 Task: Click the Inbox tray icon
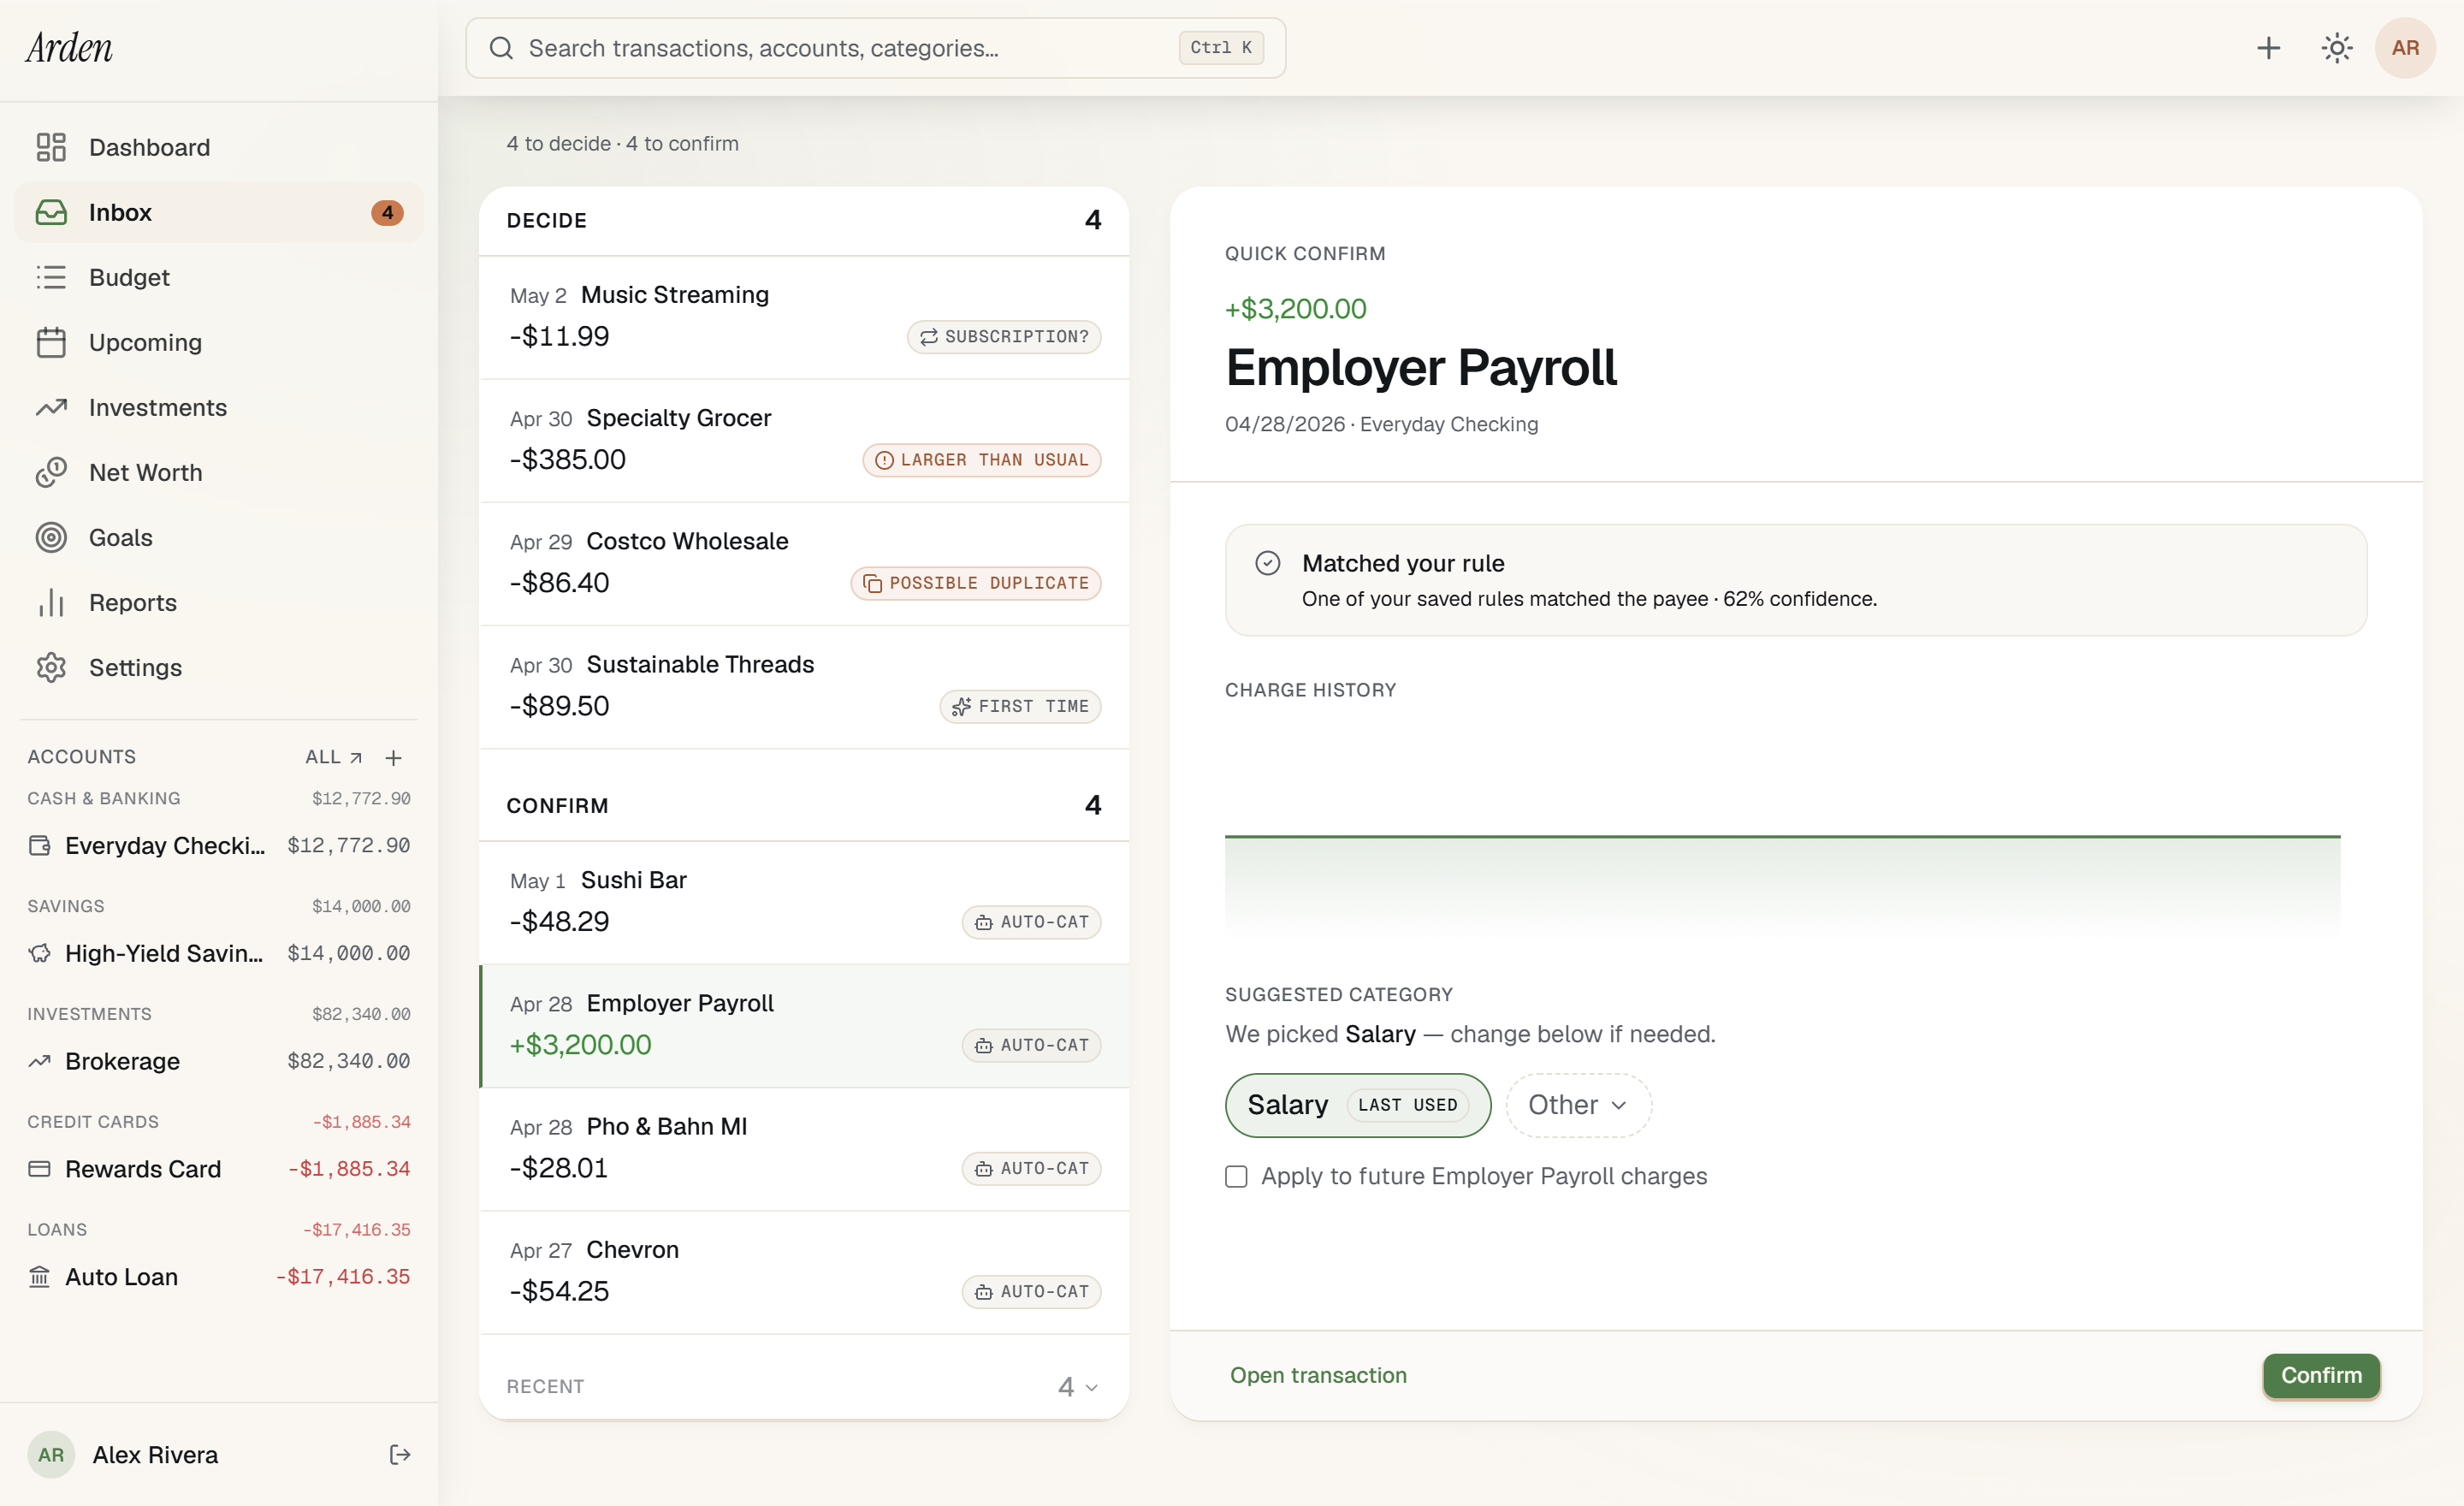(x=51, y=212)
